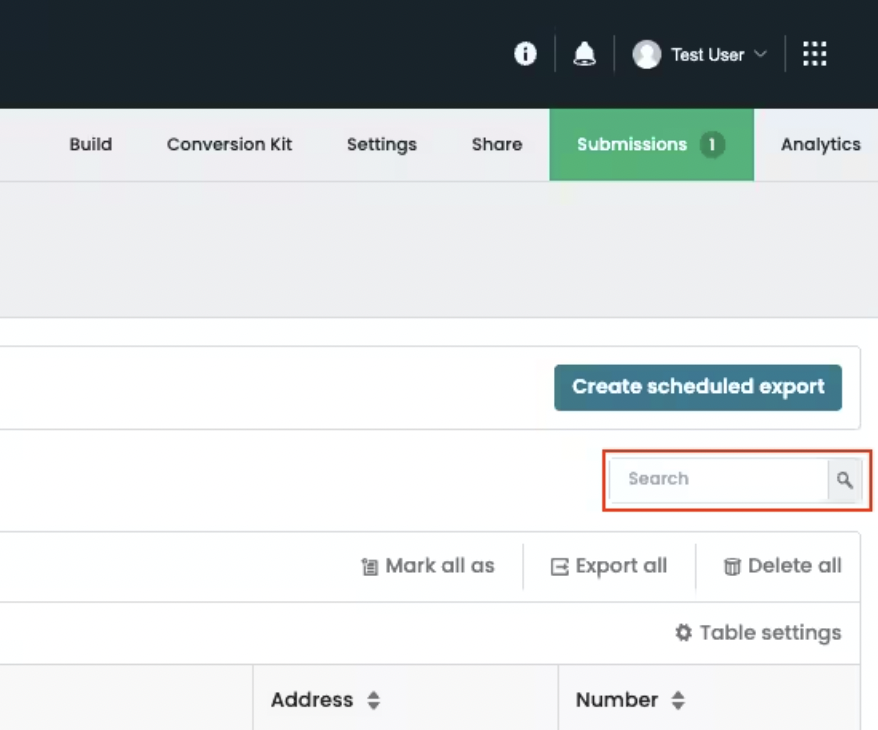Switch to the Build tab

click(x=90, y=144)
